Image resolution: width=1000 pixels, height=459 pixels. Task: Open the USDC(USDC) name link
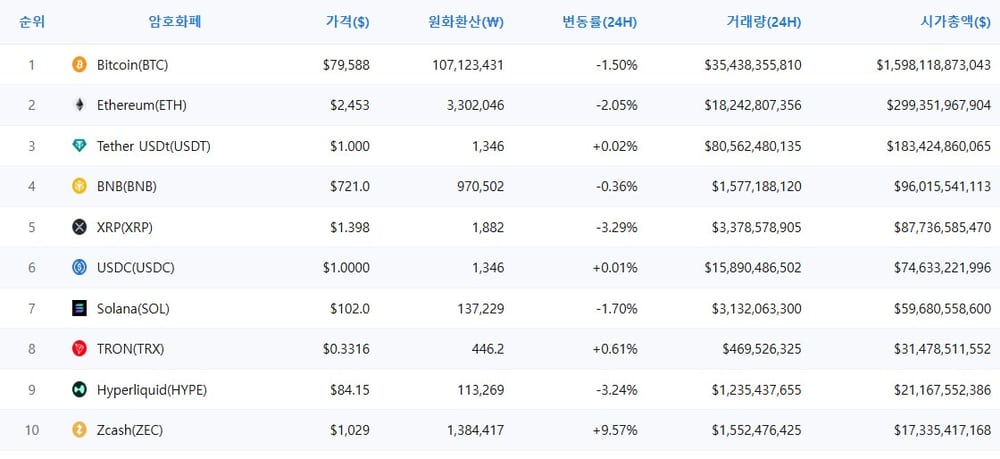(x=136, y=268)
